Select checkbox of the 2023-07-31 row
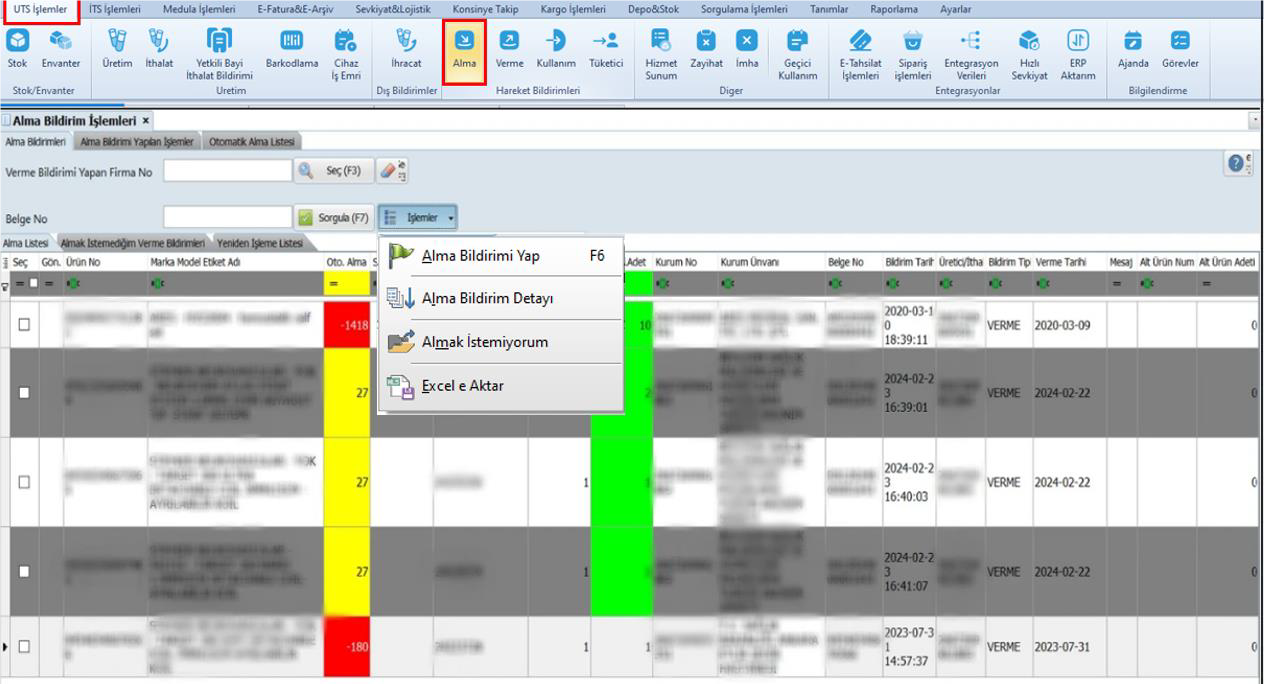Image resolution: width=1264 pixels, height=684 pixels. 24,647
